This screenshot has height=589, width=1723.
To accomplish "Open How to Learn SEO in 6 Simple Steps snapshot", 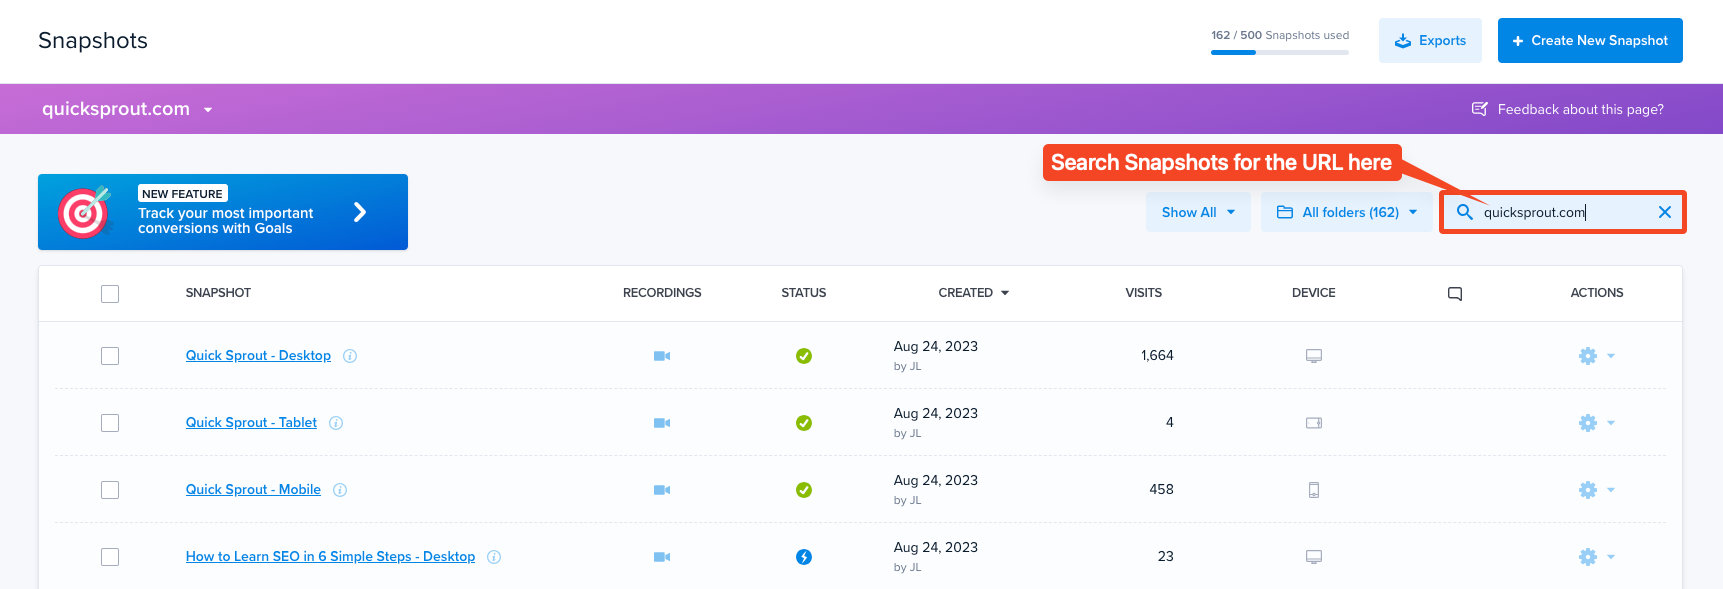I will (x=330, y=557).
